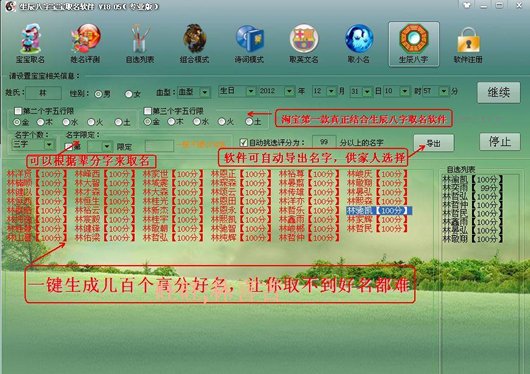Switch to 诗词模式 poetry mode
Image resolution: width=530 pixels, height=374 pixels.
249,43
